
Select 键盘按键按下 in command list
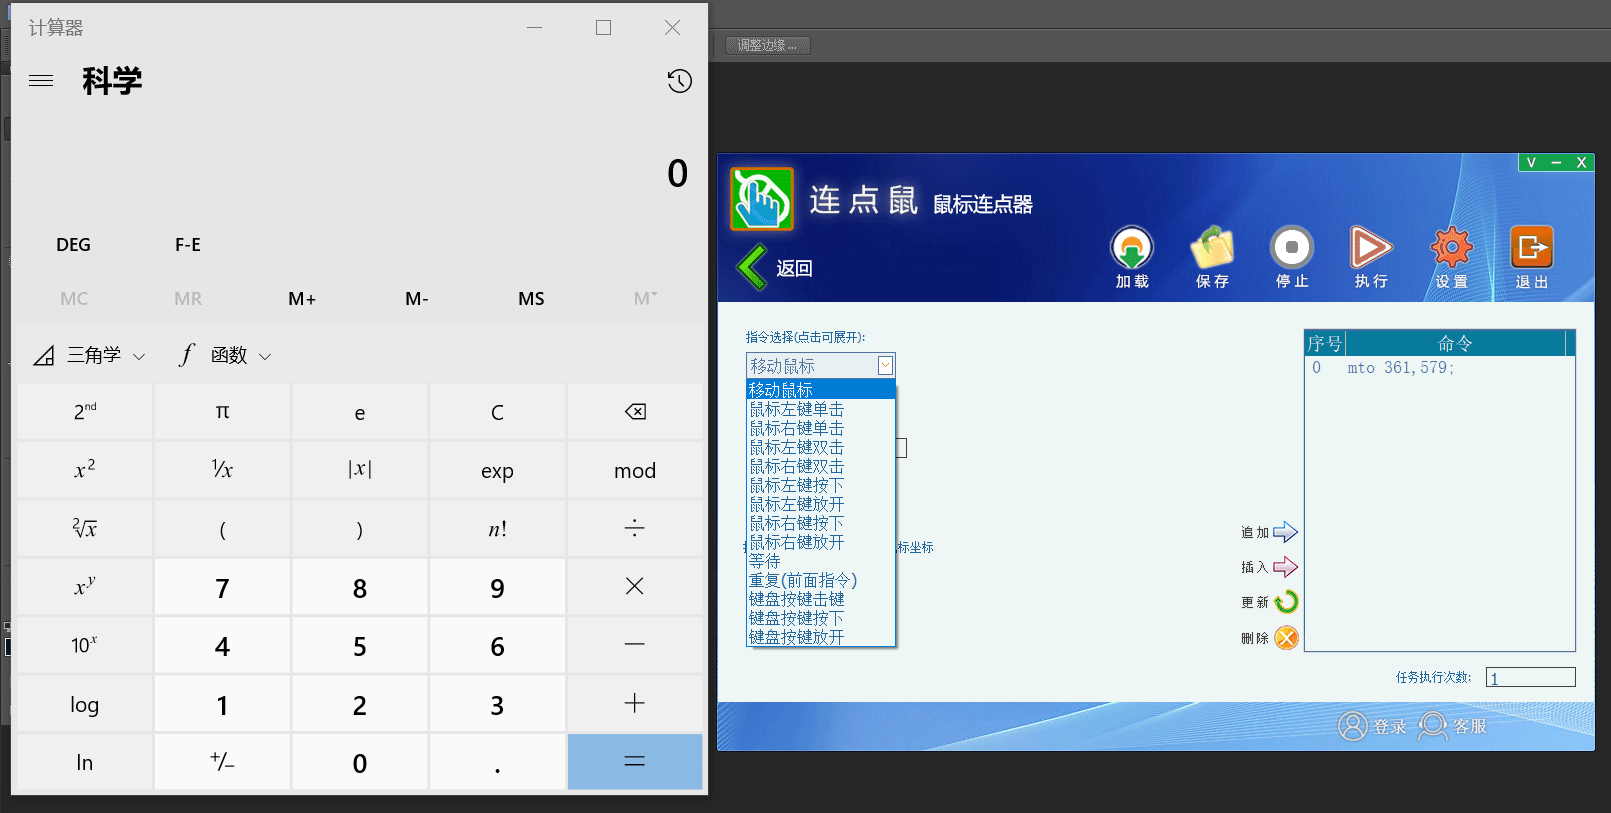pos(821,618)
